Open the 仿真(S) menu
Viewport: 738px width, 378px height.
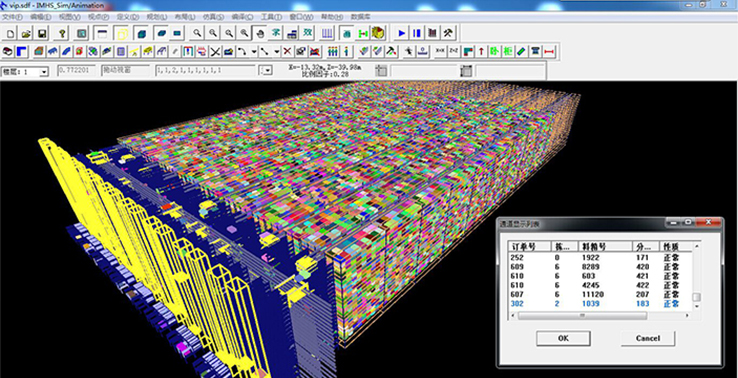tap(213, 17)
